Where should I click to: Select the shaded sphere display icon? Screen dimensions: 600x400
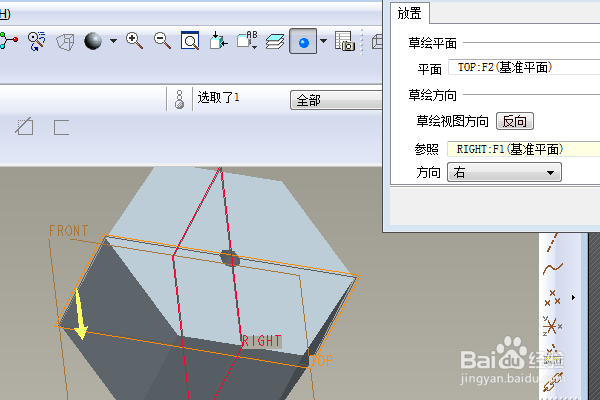point(93,41)
